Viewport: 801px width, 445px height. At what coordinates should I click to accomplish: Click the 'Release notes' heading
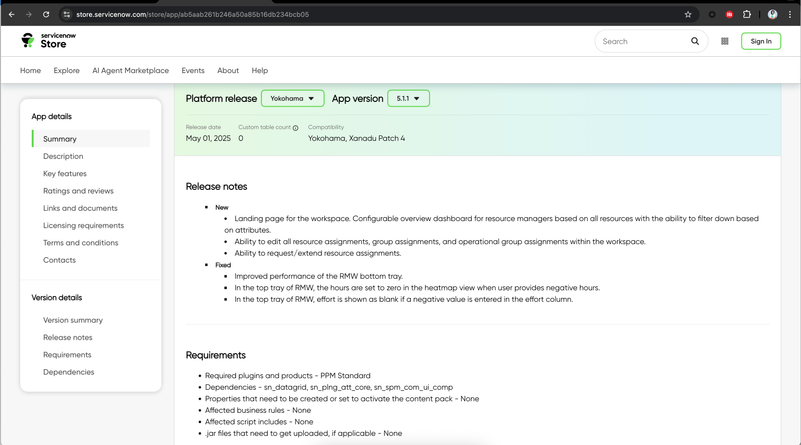tap(216, 186)
